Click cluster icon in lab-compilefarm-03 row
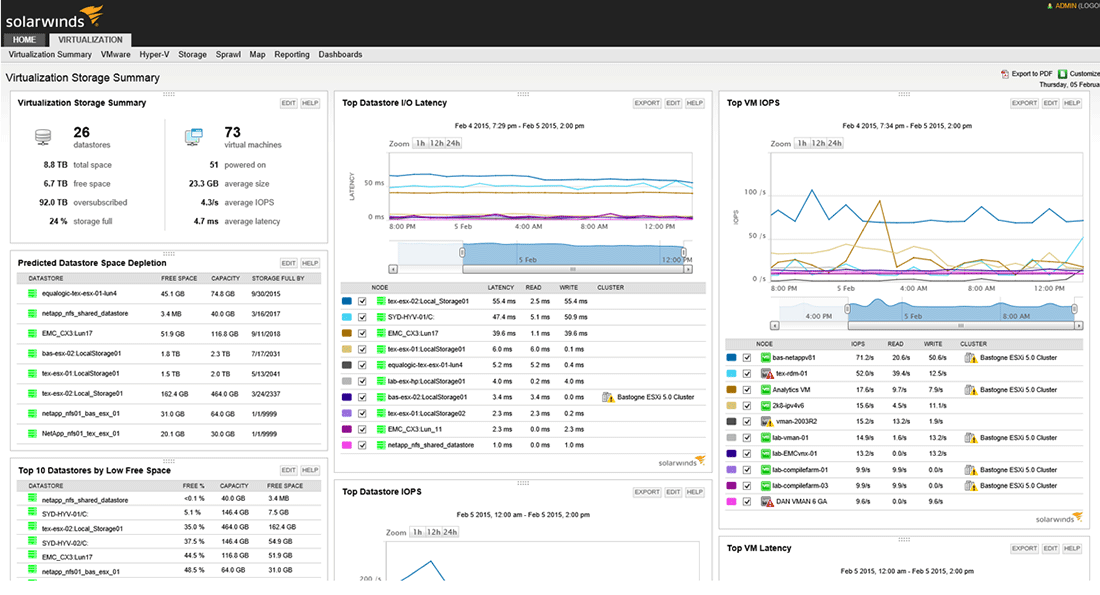1100x595 pixels. 970,486
